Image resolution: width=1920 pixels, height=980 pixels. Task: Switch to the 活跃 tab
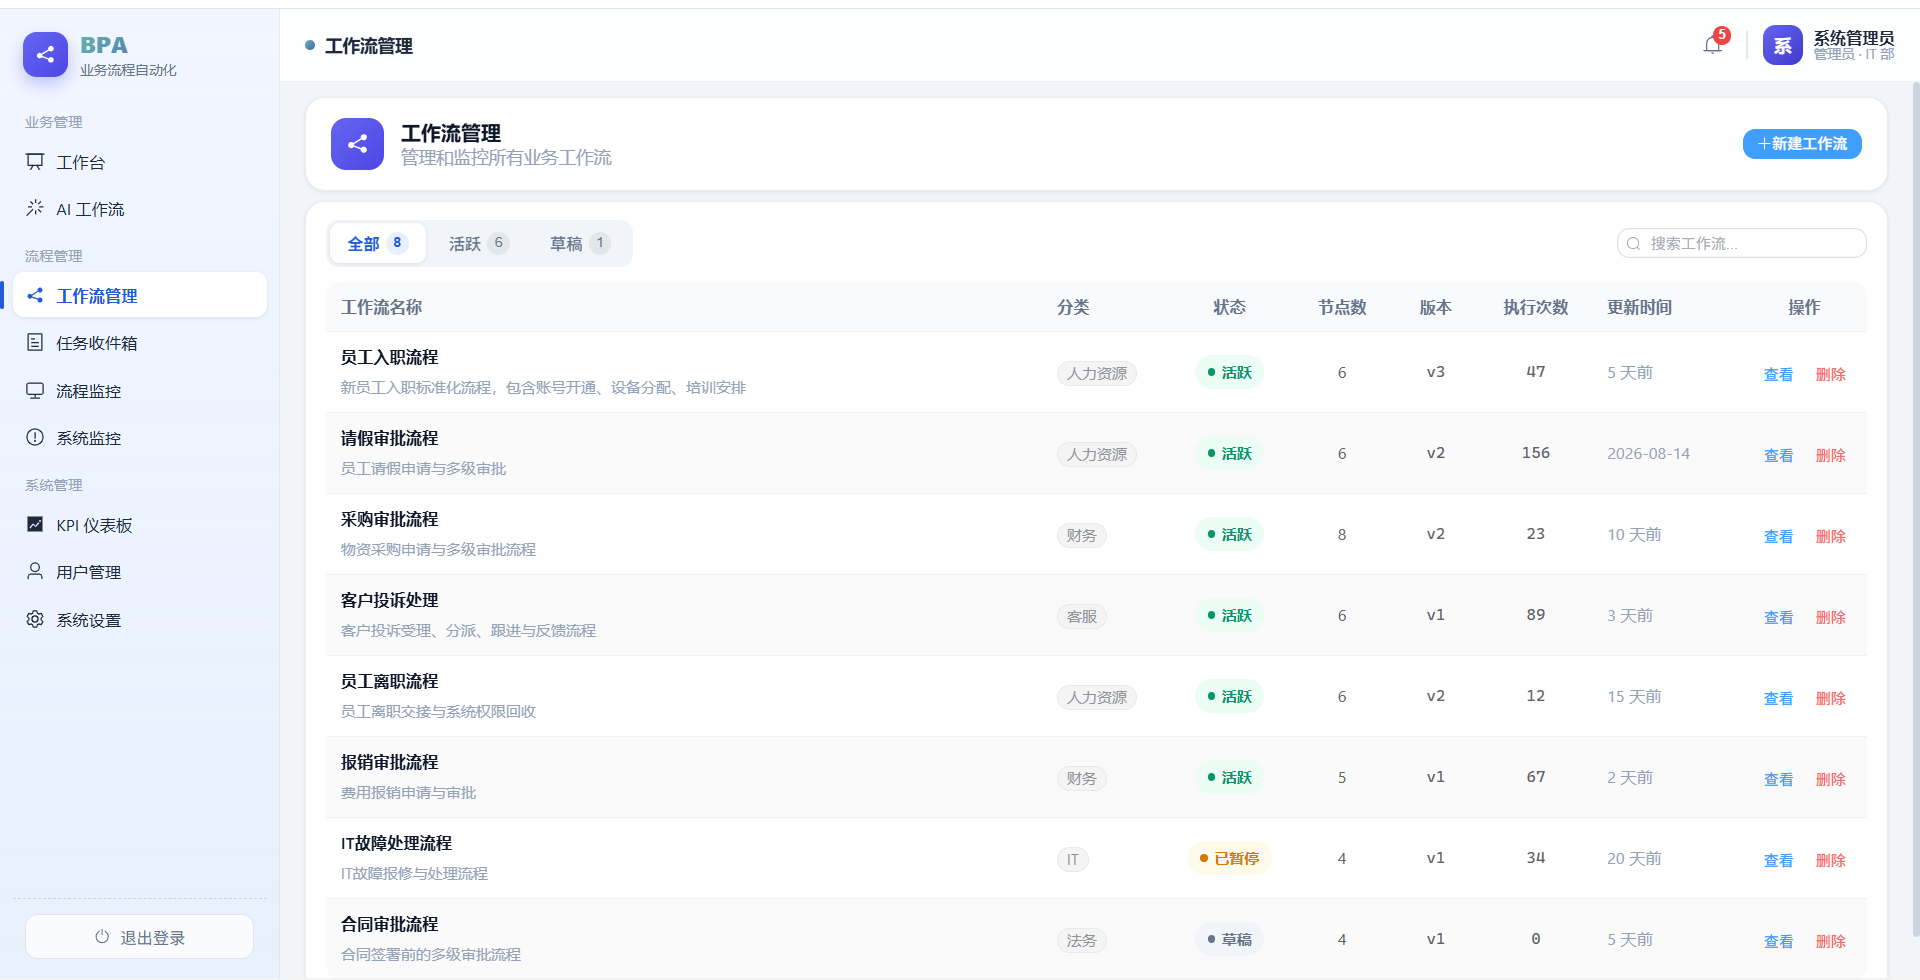(x=479, y=243)
